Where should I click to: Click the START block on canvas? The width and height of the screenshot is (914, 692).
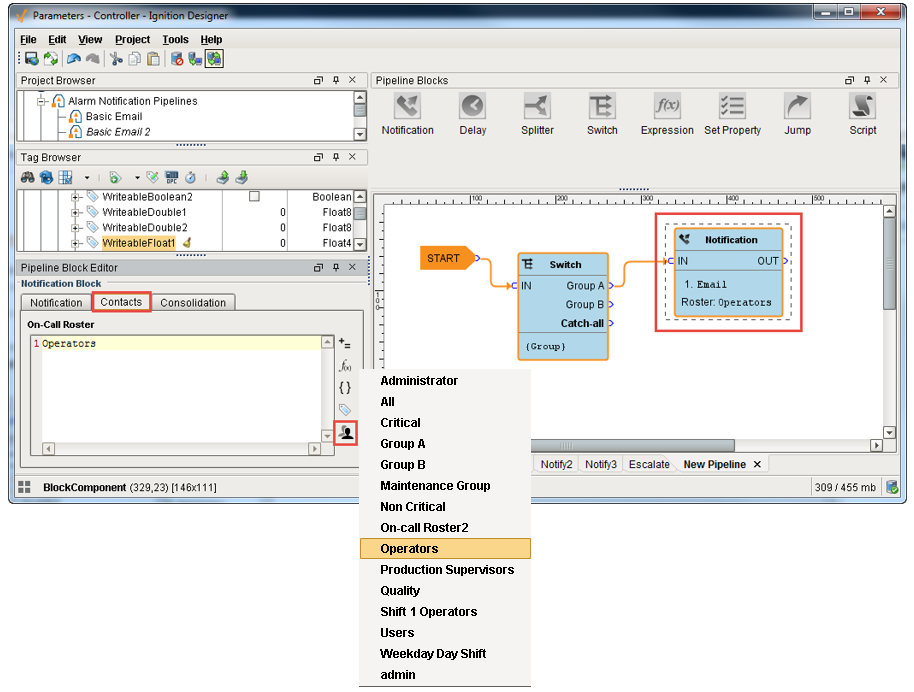point(447,258)
